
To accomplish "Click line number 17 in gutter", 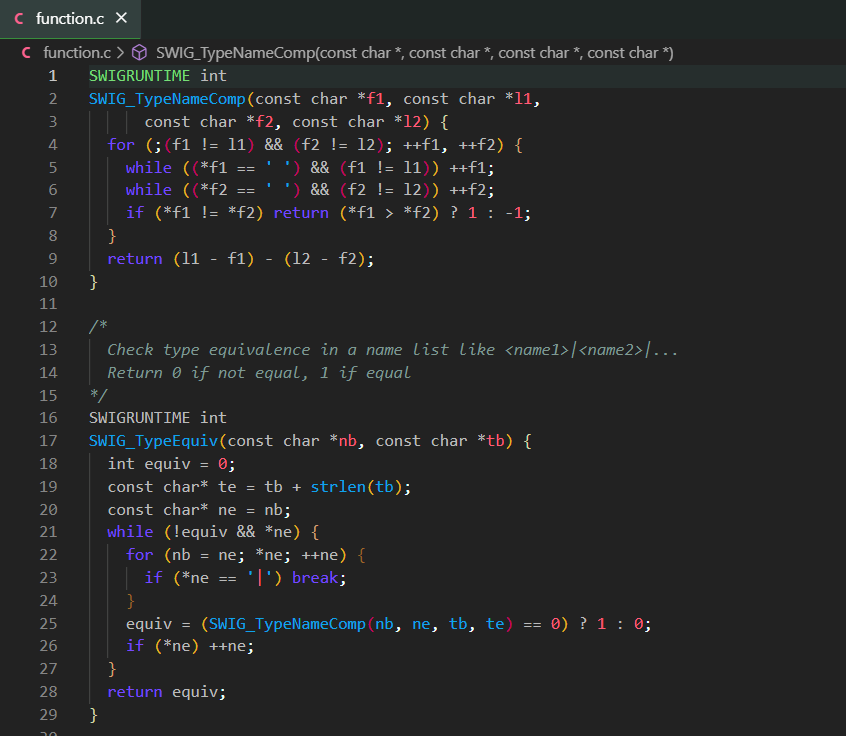I will (48, 441).
